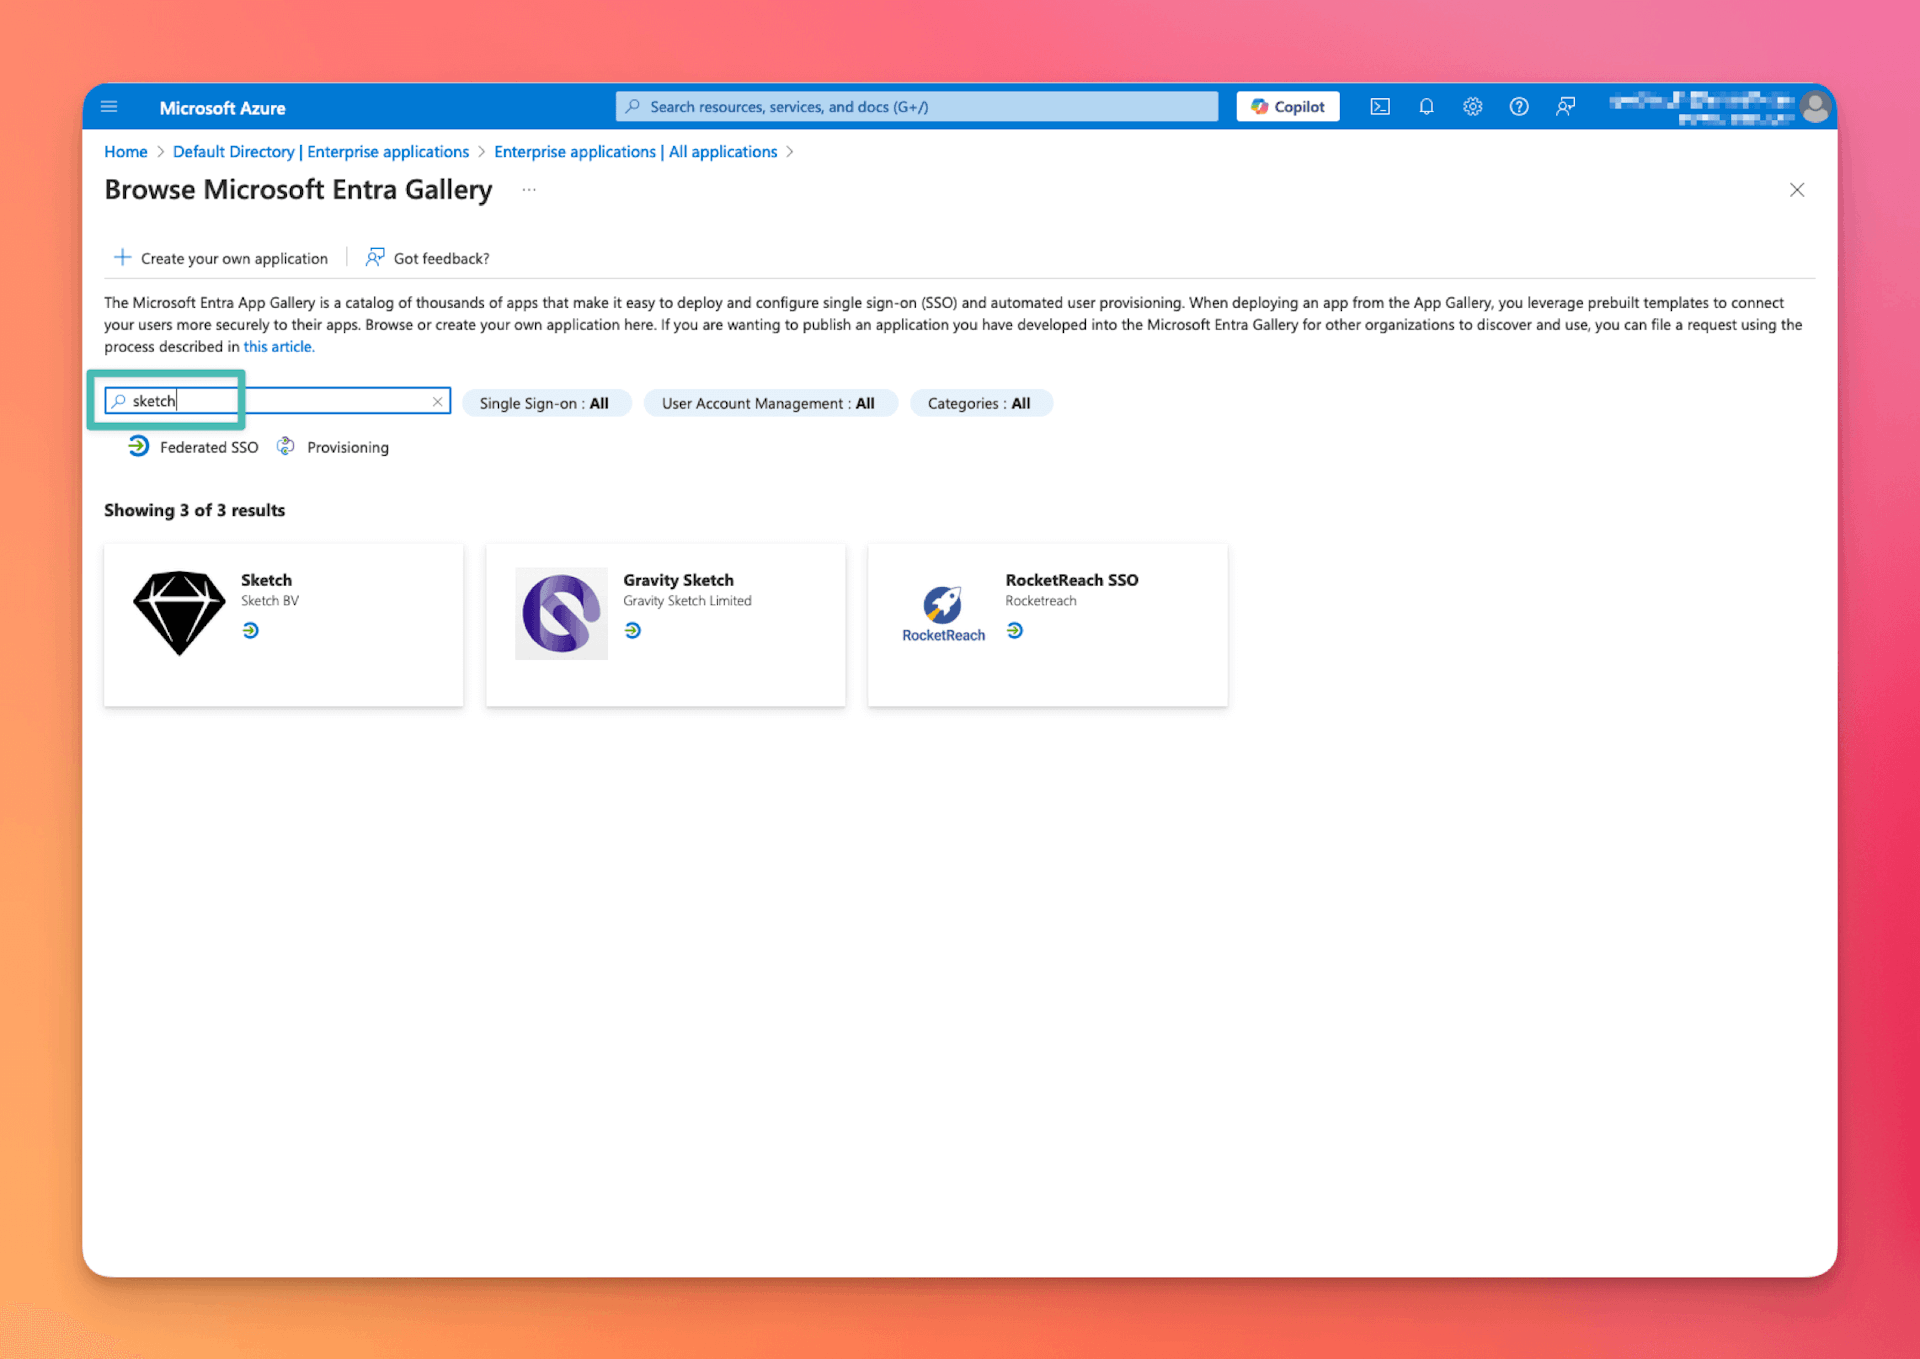
Task: Select the Gravity Sketch app title
Action: (x=678, y=580)
